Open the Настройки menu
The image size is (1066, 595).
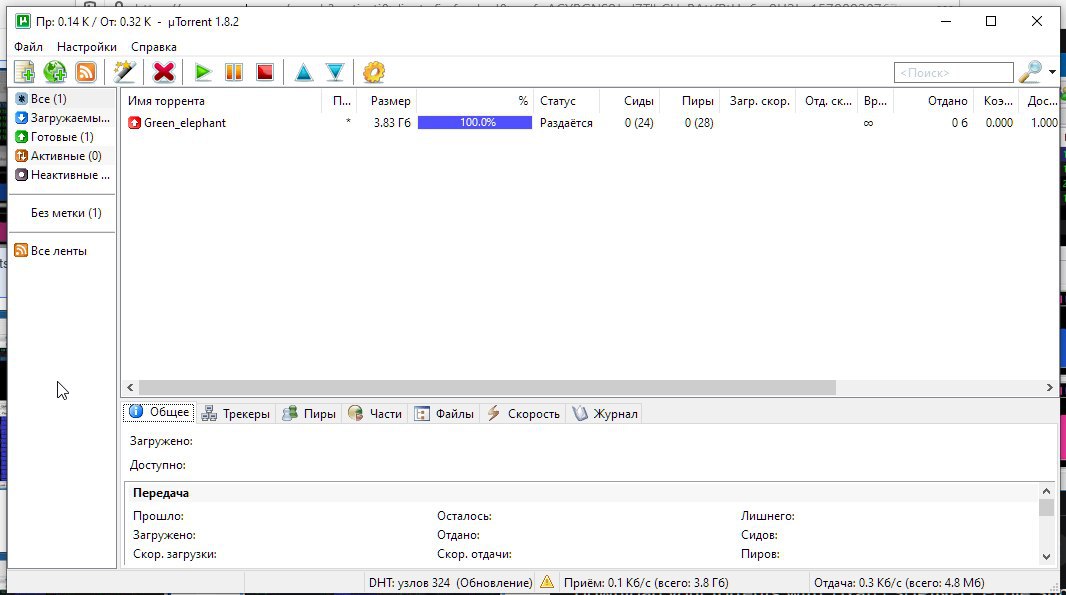(x=87, y=47)
